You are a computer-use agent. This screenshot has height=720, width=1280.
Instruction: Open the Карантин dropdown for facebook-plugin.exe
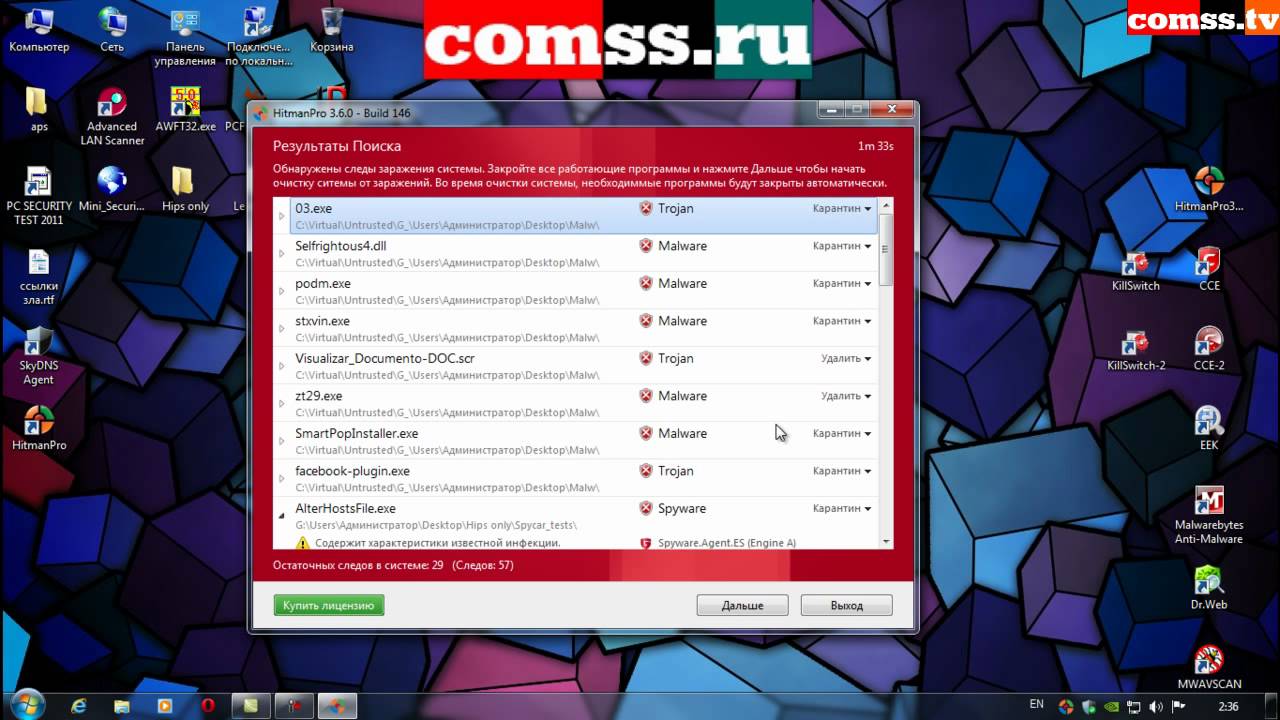click(x=841, y=471)
